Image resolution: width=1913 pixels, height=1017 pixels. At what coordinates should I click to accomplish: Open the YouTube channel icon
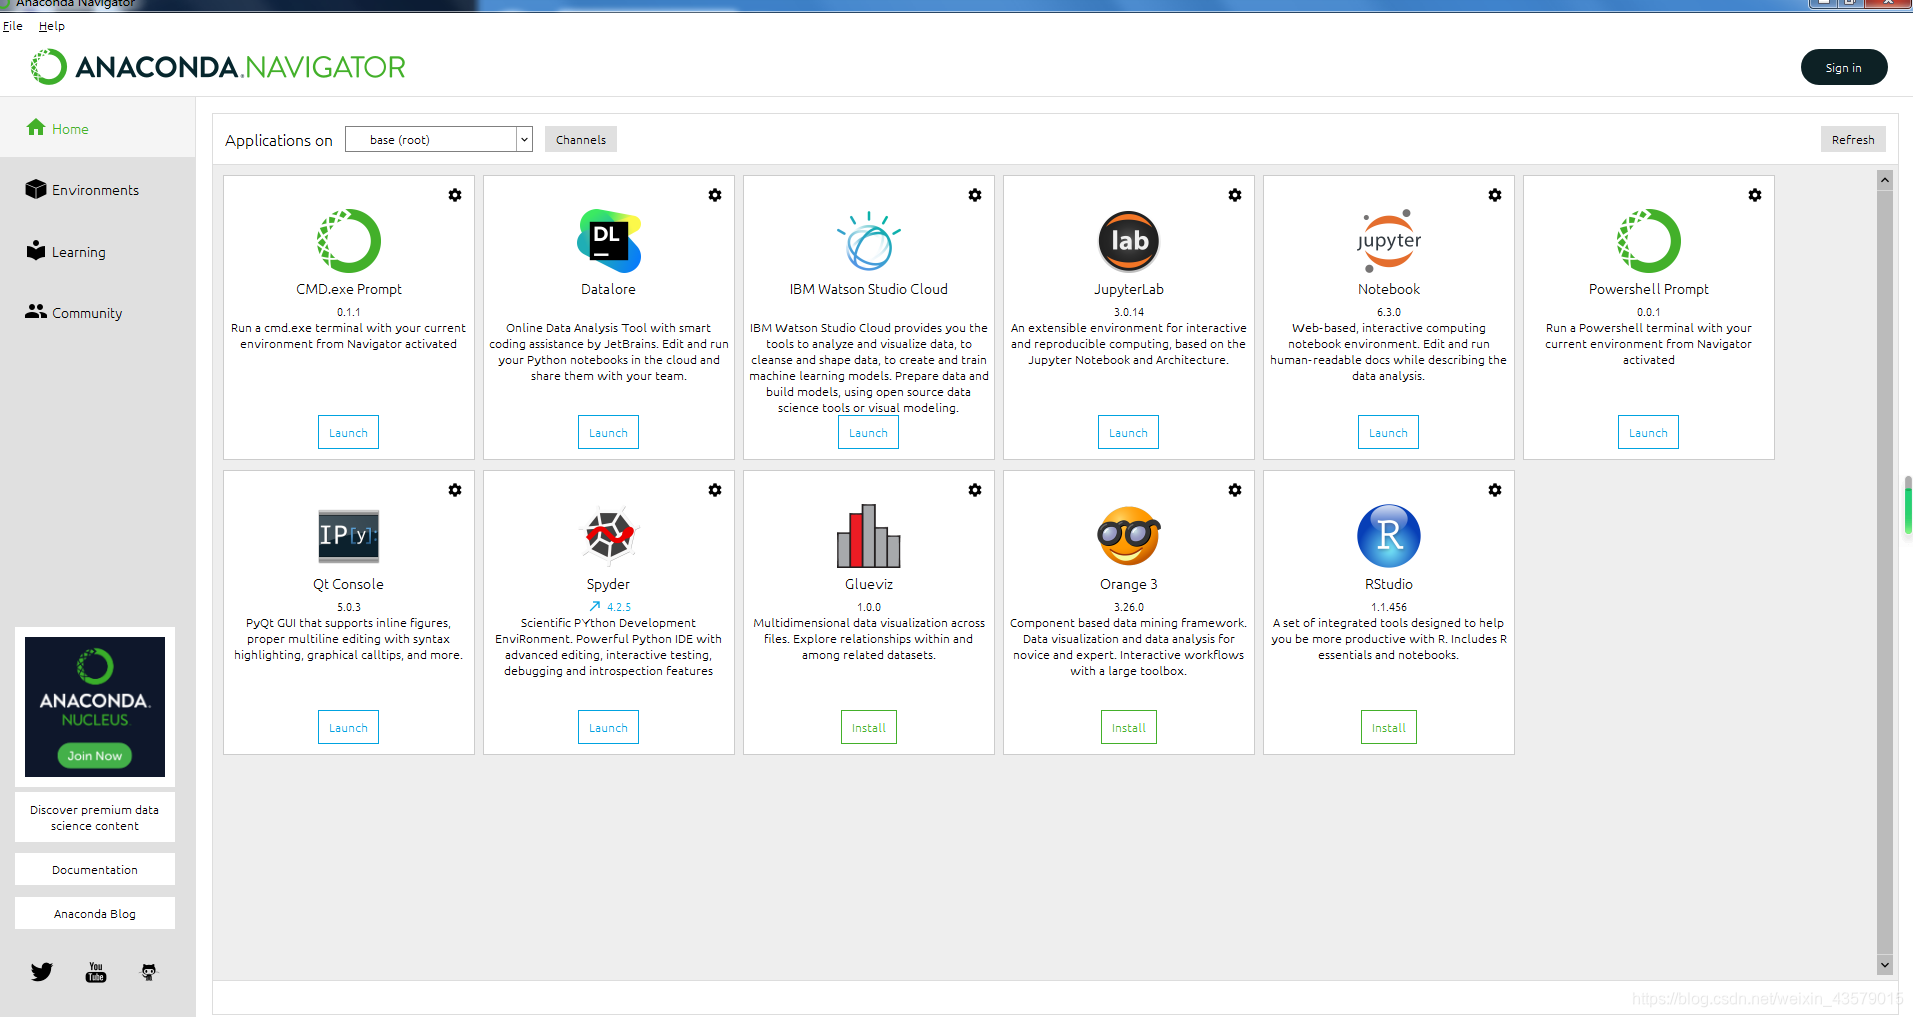pos(96,972)
